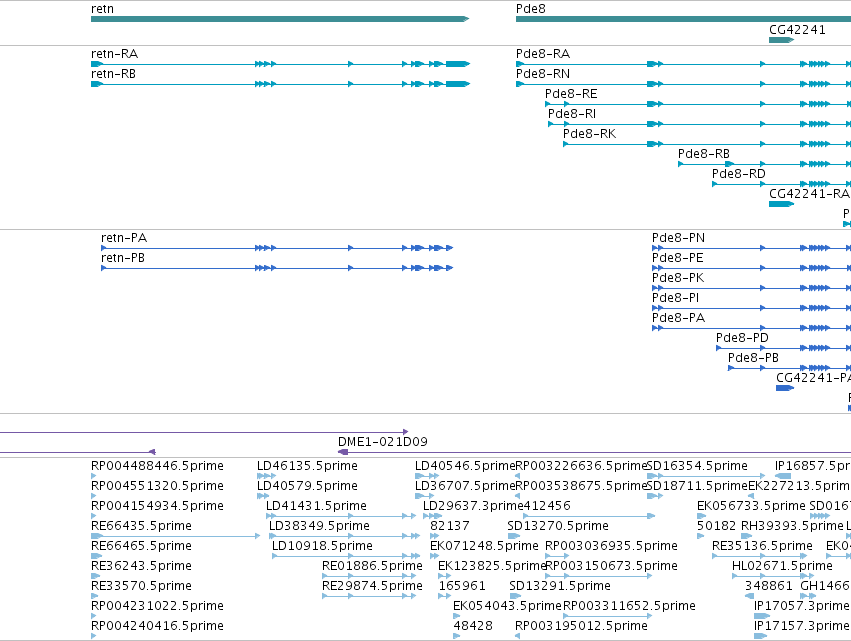Select the LD40546.5prime EST
Screen dimensions: 851x641
tap(427, 476)
